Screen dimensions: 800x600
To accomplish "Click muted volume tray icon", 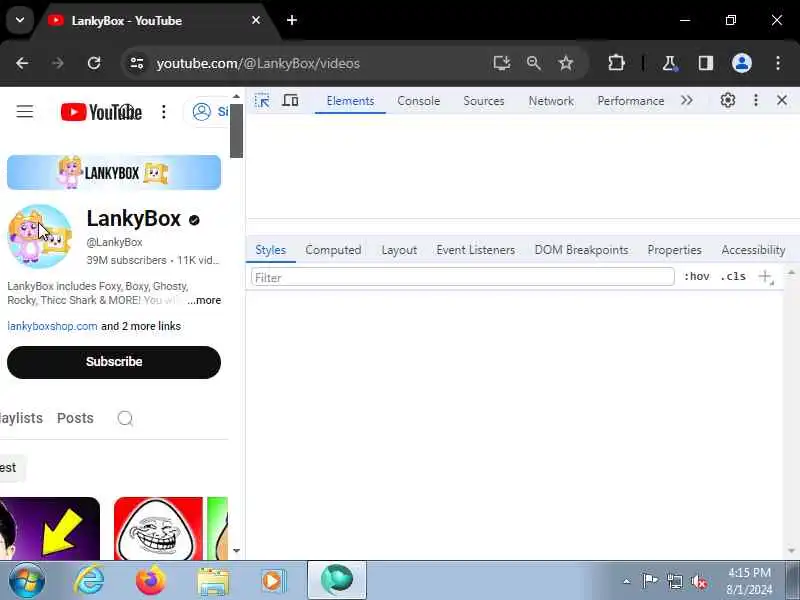I will [698, 581].
